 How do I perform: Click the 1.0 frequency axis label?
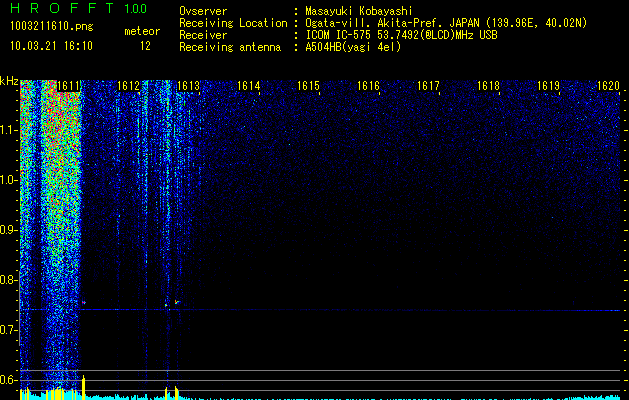click(8, 180)
